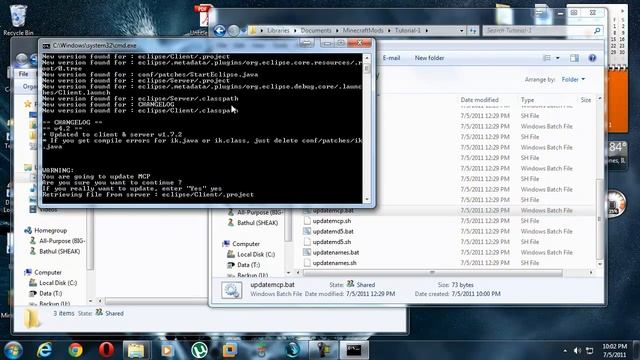This screenshot has width=640, height=360.
Task: Click the Search Tutorial-1 input field
Action: point(538,31)
